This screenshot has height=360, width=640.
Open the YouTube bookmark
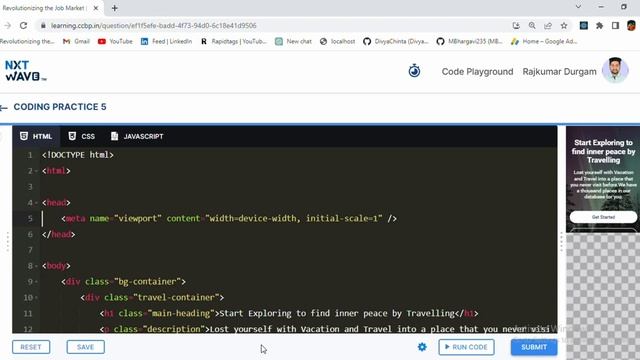pos(115,41)
